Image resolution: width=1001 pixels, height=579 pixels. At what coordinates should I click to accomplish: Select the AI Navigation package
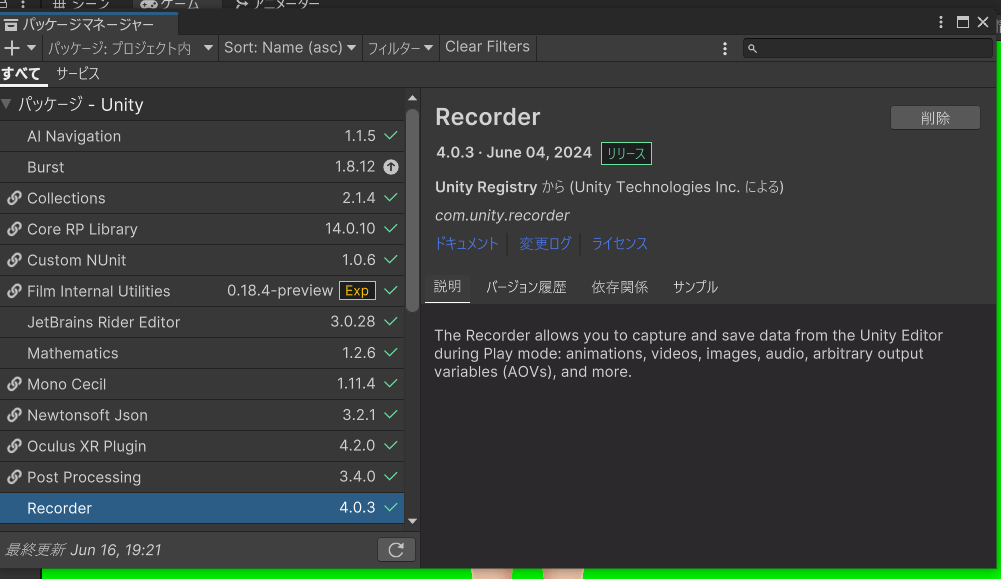[202, 136]
